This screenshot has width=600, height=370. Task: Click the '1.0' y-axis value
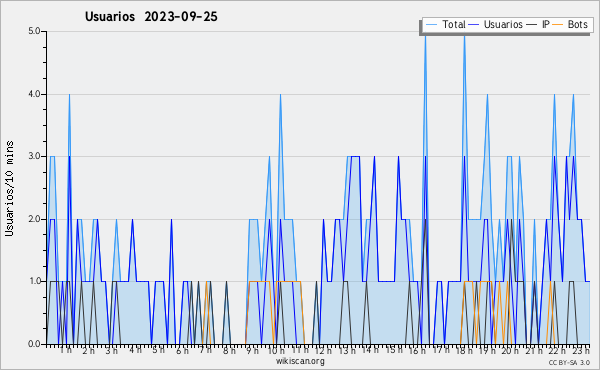pos(34,282)
